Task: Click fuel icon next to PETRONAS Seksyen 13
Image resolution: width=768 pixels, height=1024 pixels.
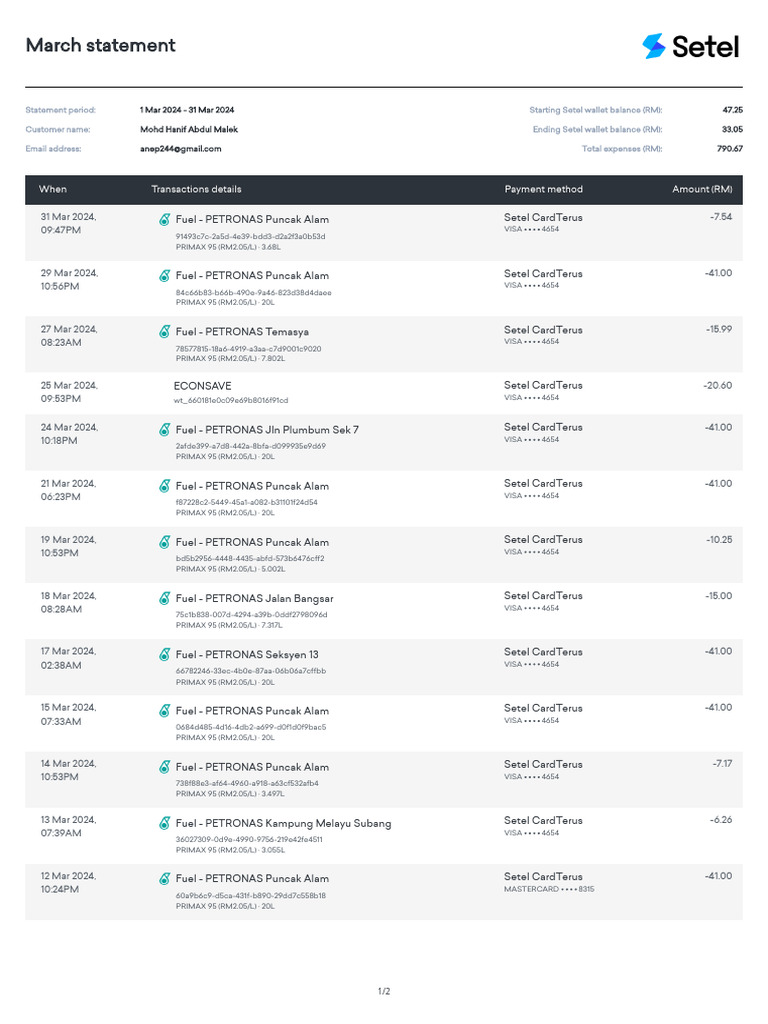Action: coord(165,654)
